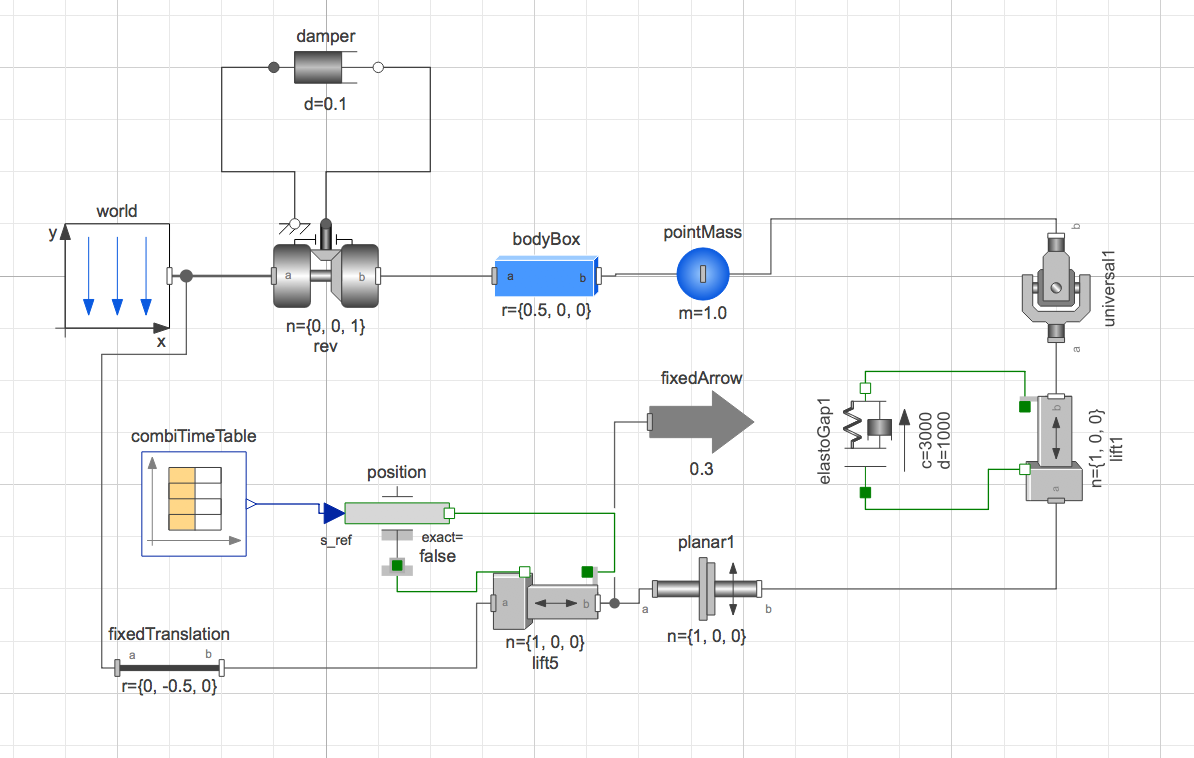Click the lift5 prismatic joint
1194x758 pixels.
545,601
